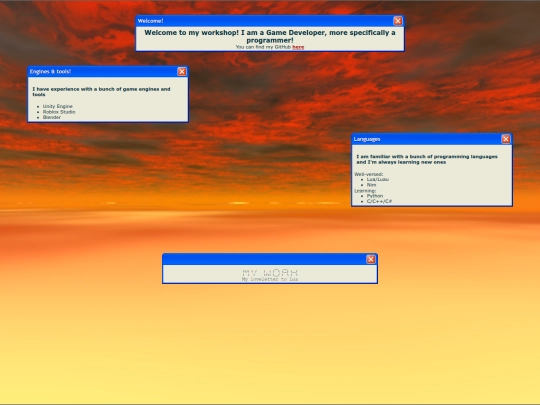Click the 'I am familiar with' heading text
This screenshot has width=540, height=405.
[x=427, y=159]
